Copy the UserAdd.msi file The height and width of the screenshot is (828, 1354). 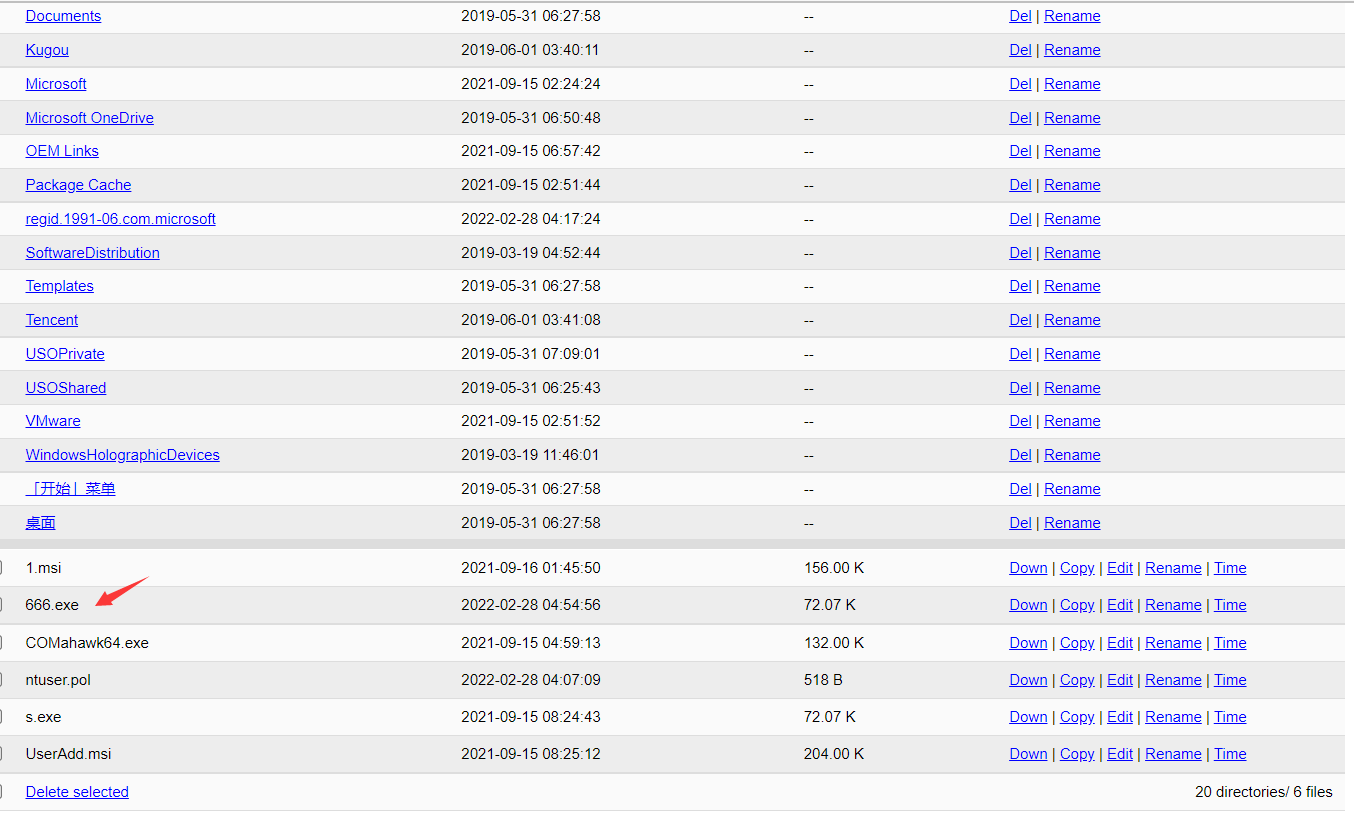click(x=1077, y=754)
